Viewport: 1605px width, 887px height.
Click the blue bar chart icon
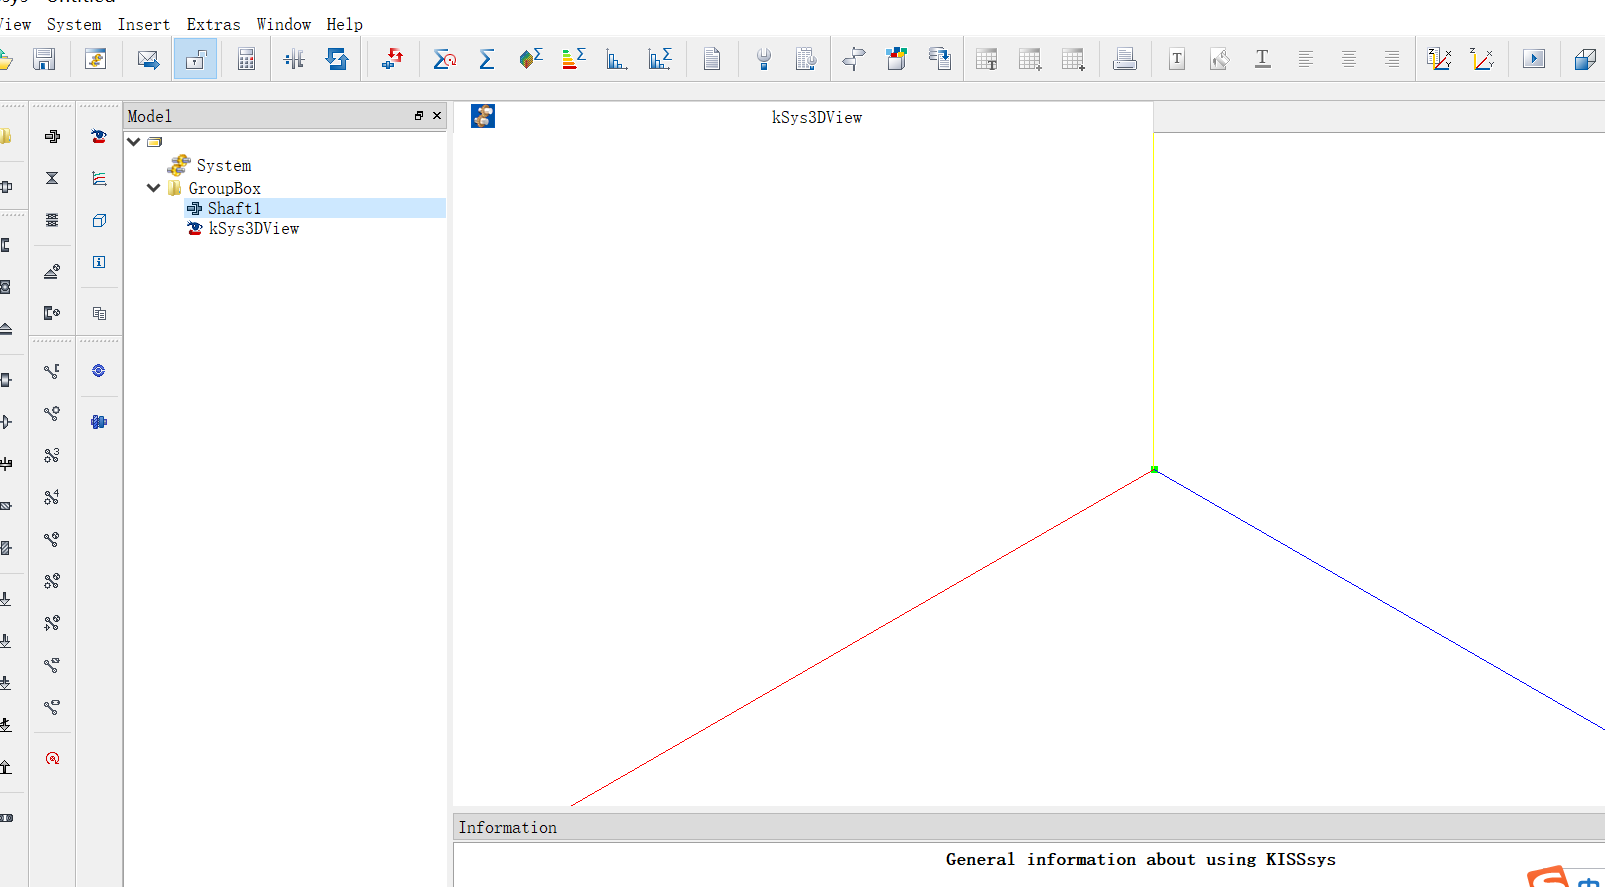coord(616,59)
